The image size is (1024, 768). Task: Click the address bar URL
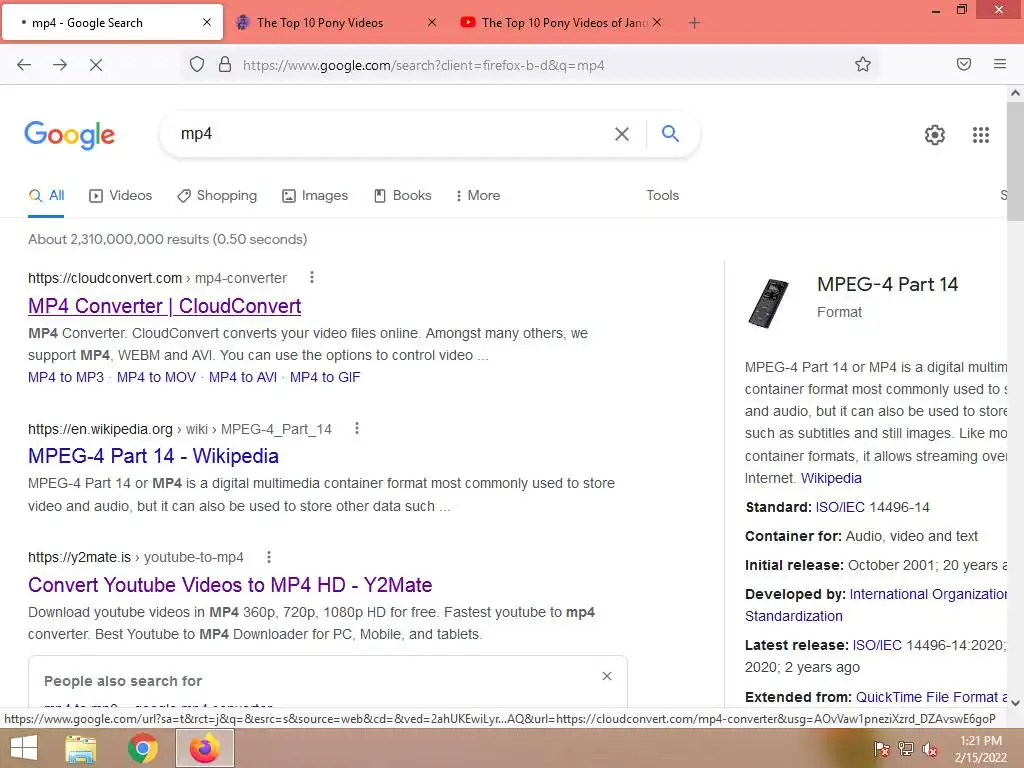pos(423,65)
